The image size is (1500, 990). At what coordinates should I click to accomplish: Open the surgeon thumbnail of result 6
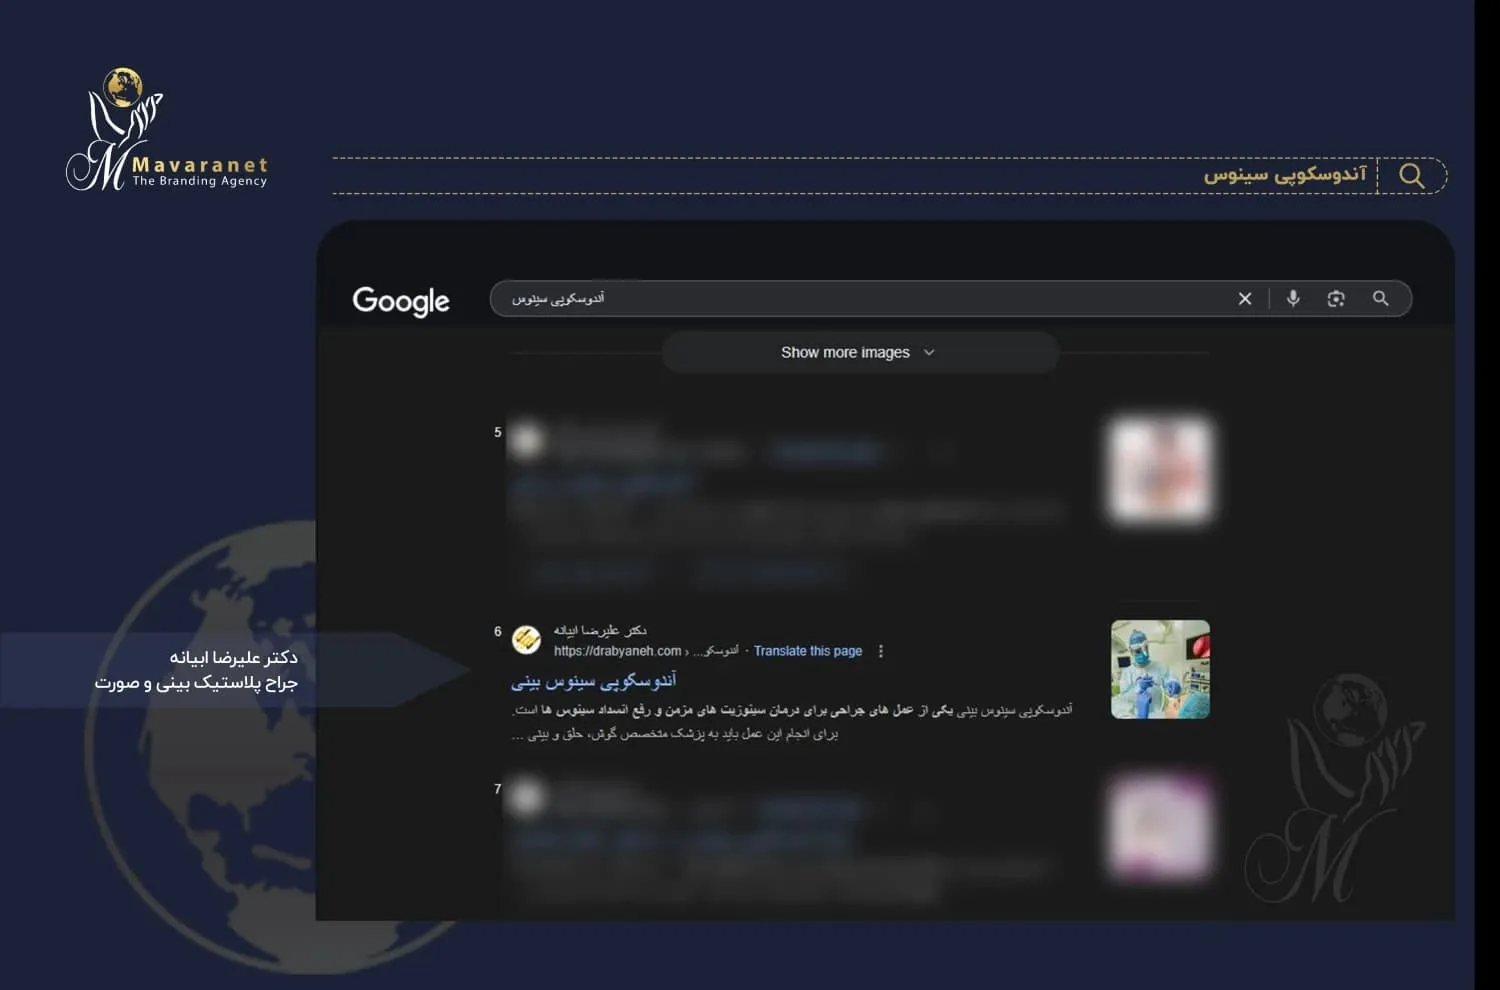pos(1160,669)
